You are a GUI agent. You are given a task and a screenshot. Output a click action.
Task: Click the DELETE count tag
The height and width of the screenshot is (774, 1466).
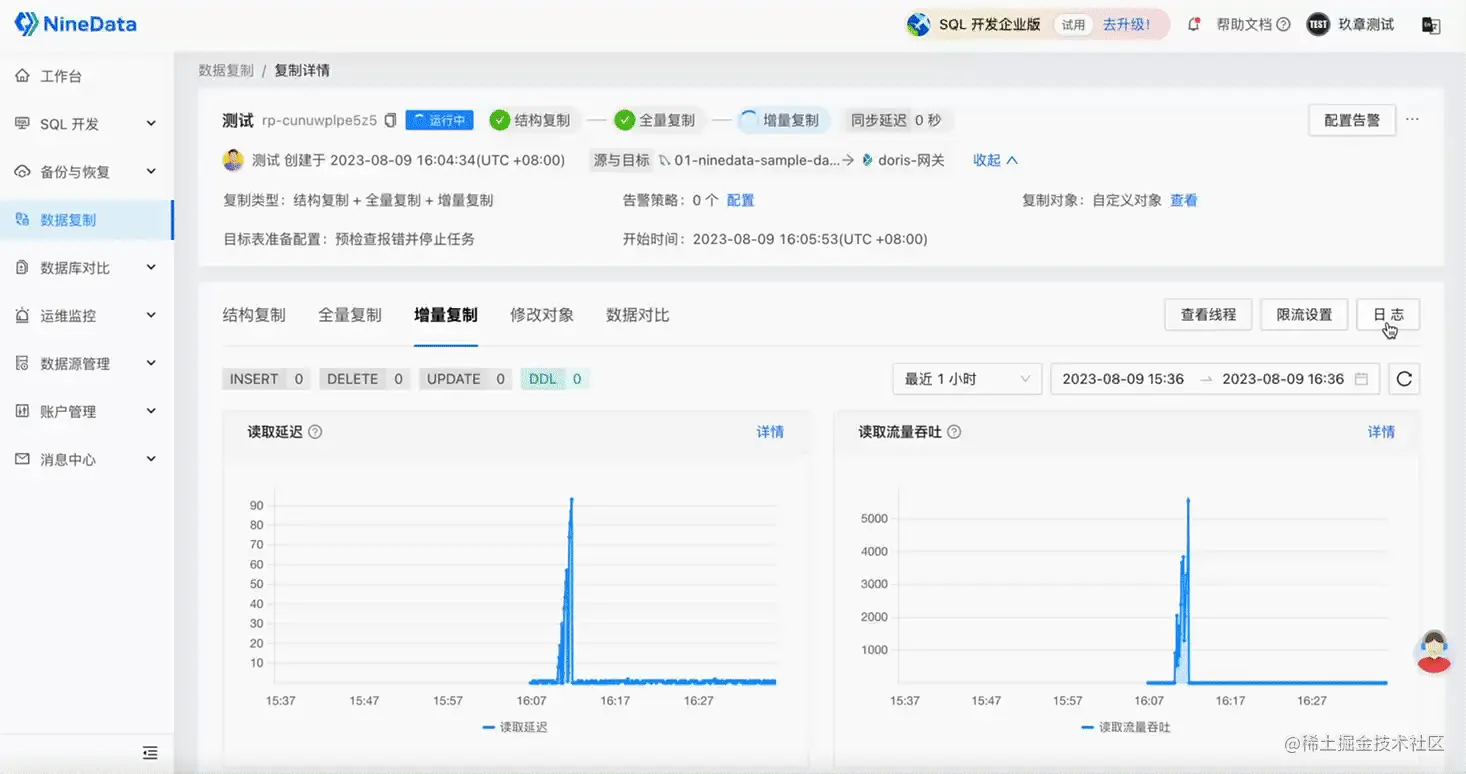365,379
